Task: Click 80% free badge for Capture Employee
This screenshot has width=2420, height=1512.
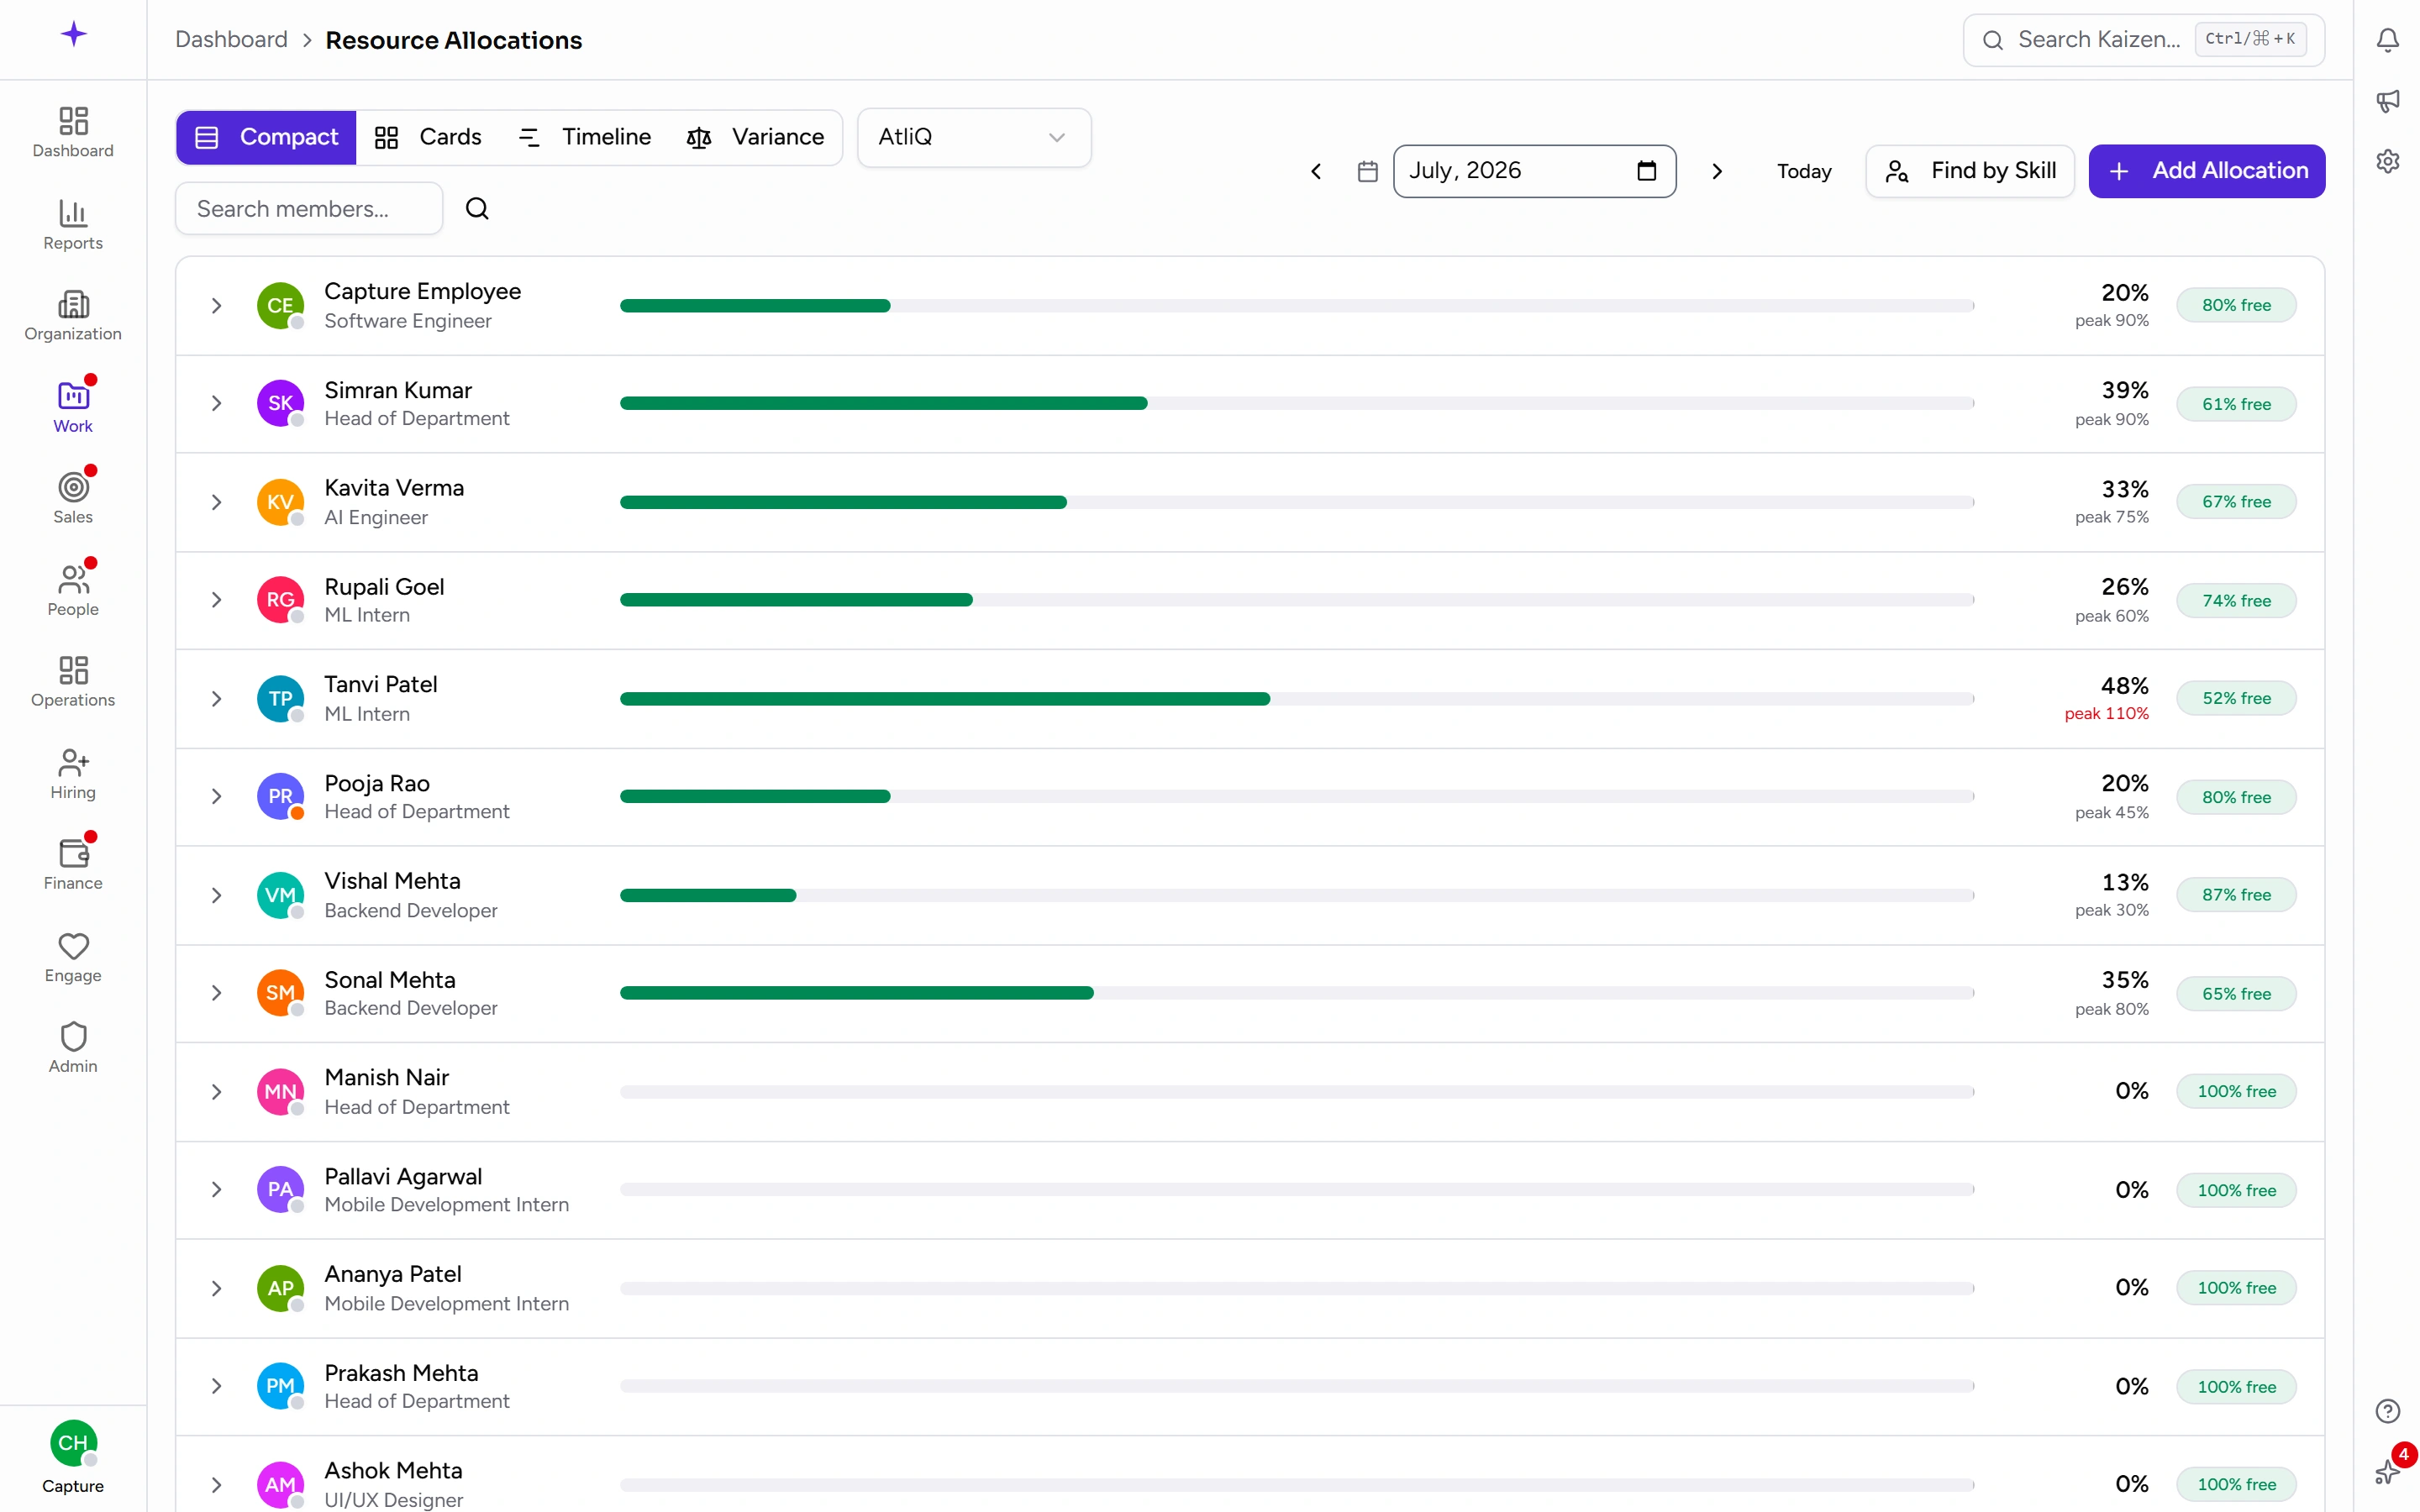Action: 2236,305
